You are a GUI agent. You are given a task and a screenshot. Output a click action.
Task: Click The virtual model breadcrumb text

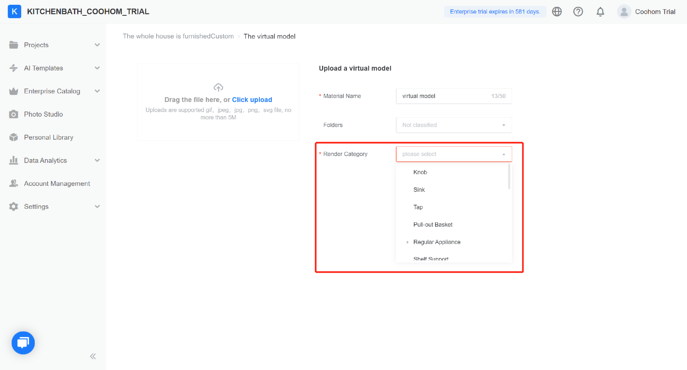[269, 36]
